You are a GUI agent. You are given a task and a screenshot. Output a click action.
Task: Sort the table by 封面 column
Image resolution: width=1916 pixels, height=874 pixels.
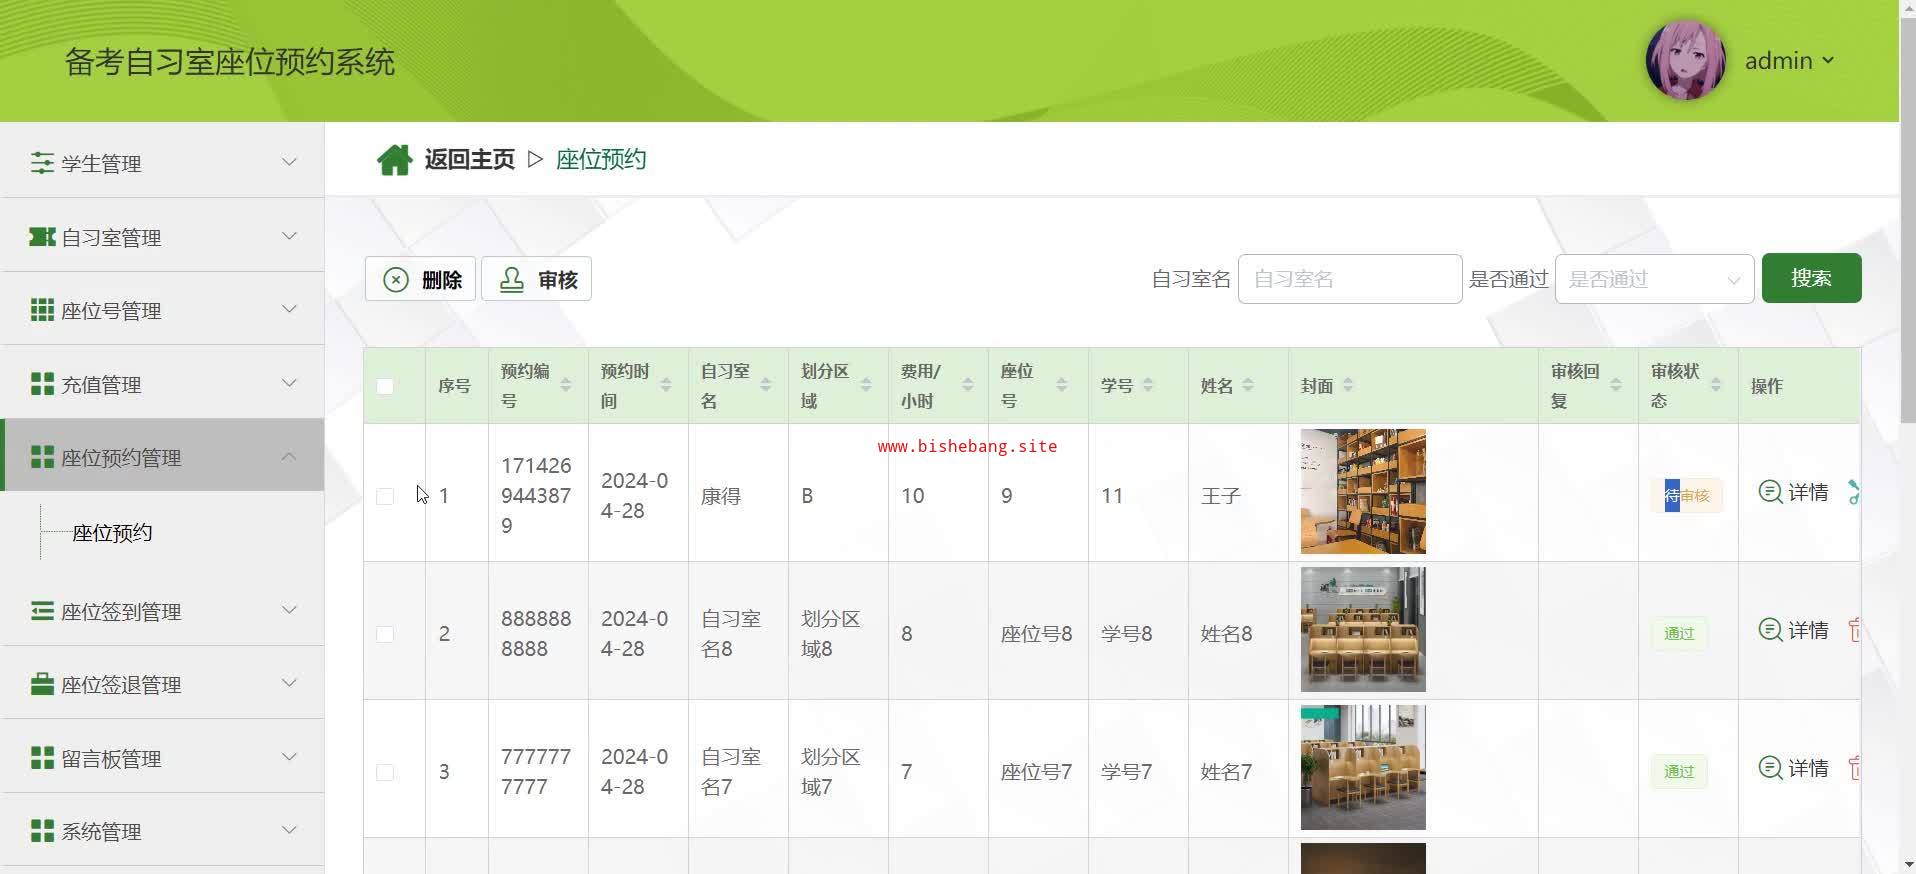pos(1348,386)
